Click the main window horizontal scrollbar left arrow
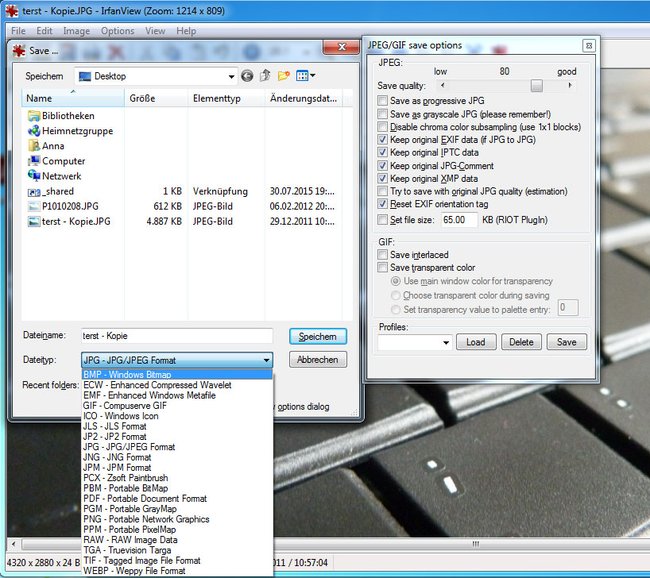The width and height of the screenshot is (650, 578). coord(14,544)
